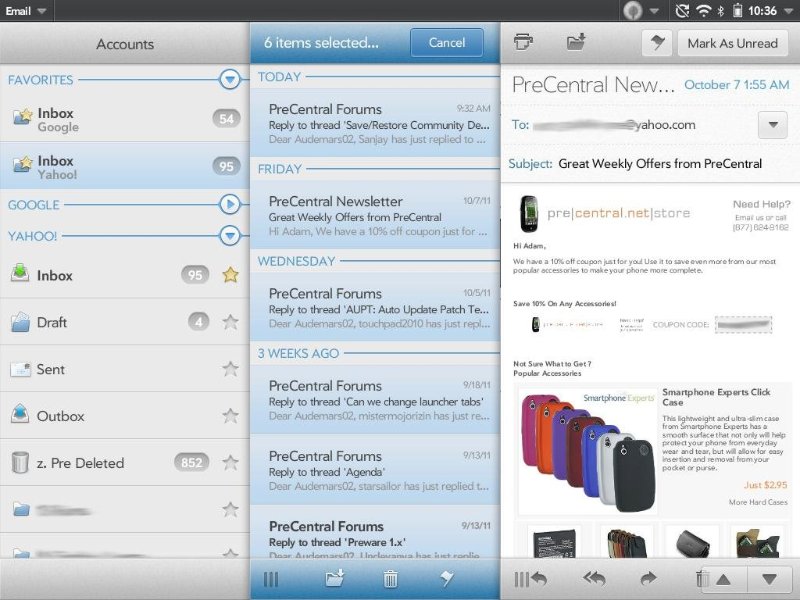Viewport: 800px width, 600px height.
Task: Open the battery indicator in status bar
Action: (x=737, y=11)
